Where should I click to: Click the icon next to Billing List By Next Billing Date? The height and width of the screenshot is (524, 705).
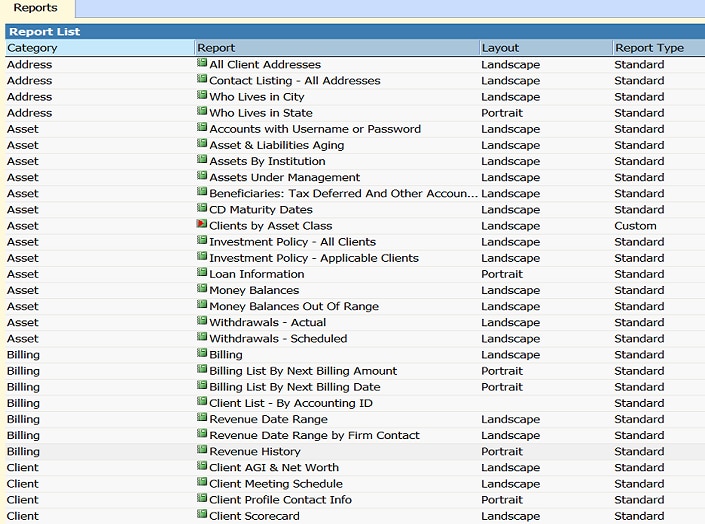click(x=202, y=386)
